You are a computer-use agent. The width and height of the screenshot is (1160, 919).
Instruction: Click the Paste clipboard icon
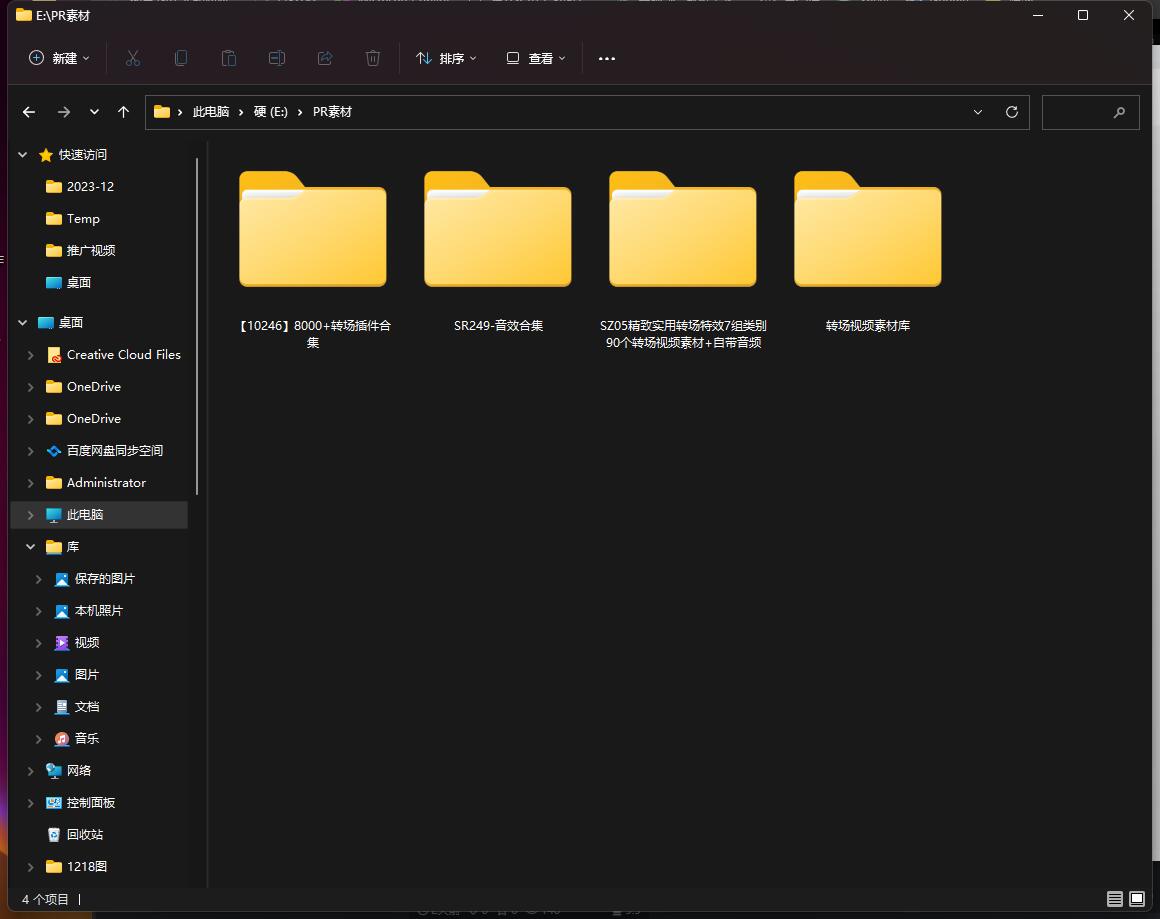[x=229, y=58]
